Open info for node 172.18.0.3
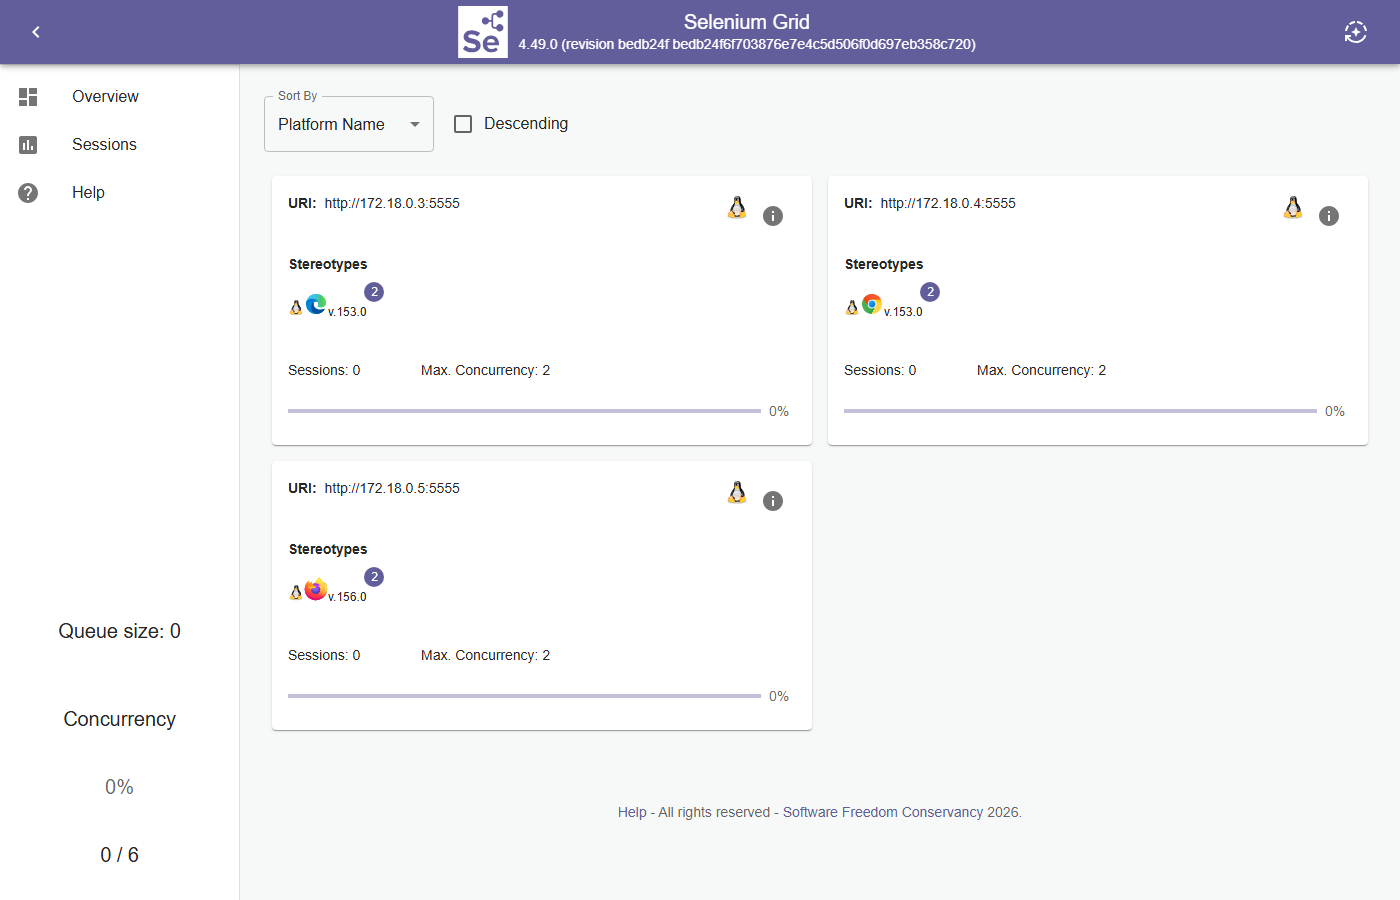1400x900 pixels. point(773,216)
